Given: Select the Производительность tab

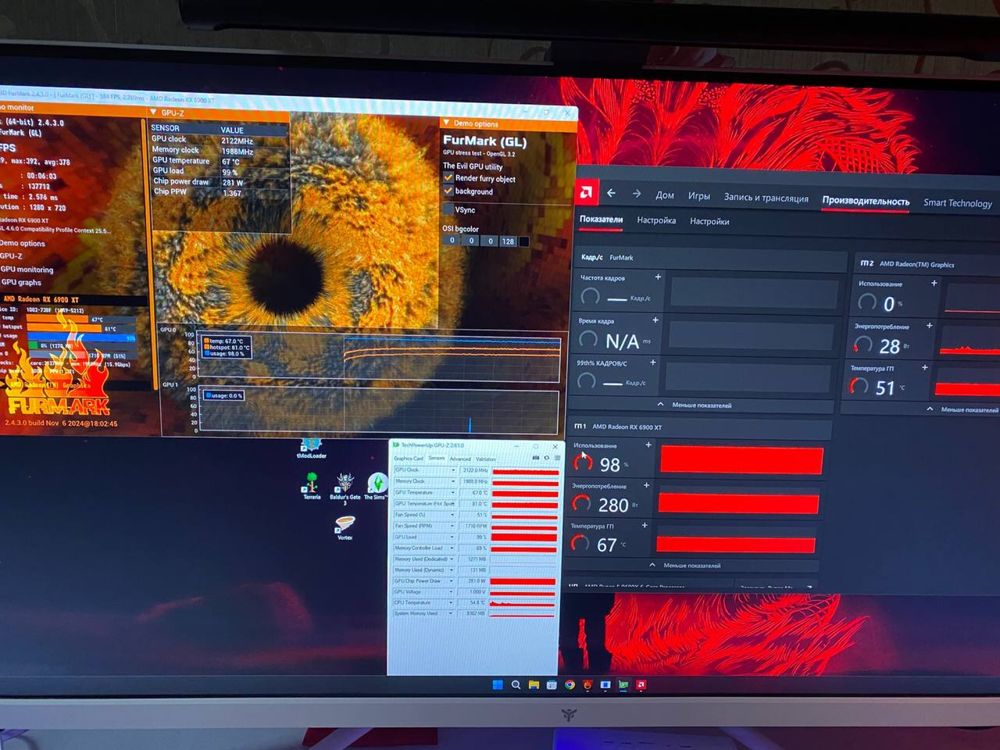Looking at the screenshot, I should coord(865,200).
